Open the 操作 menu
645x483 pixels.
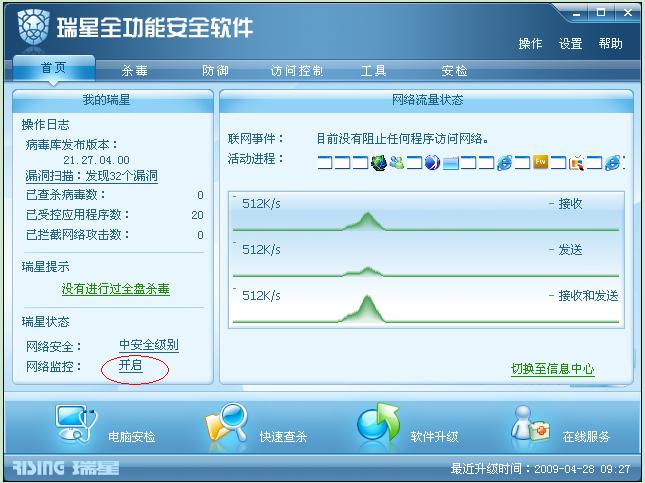pyautogui.click(x=530, y=43)
